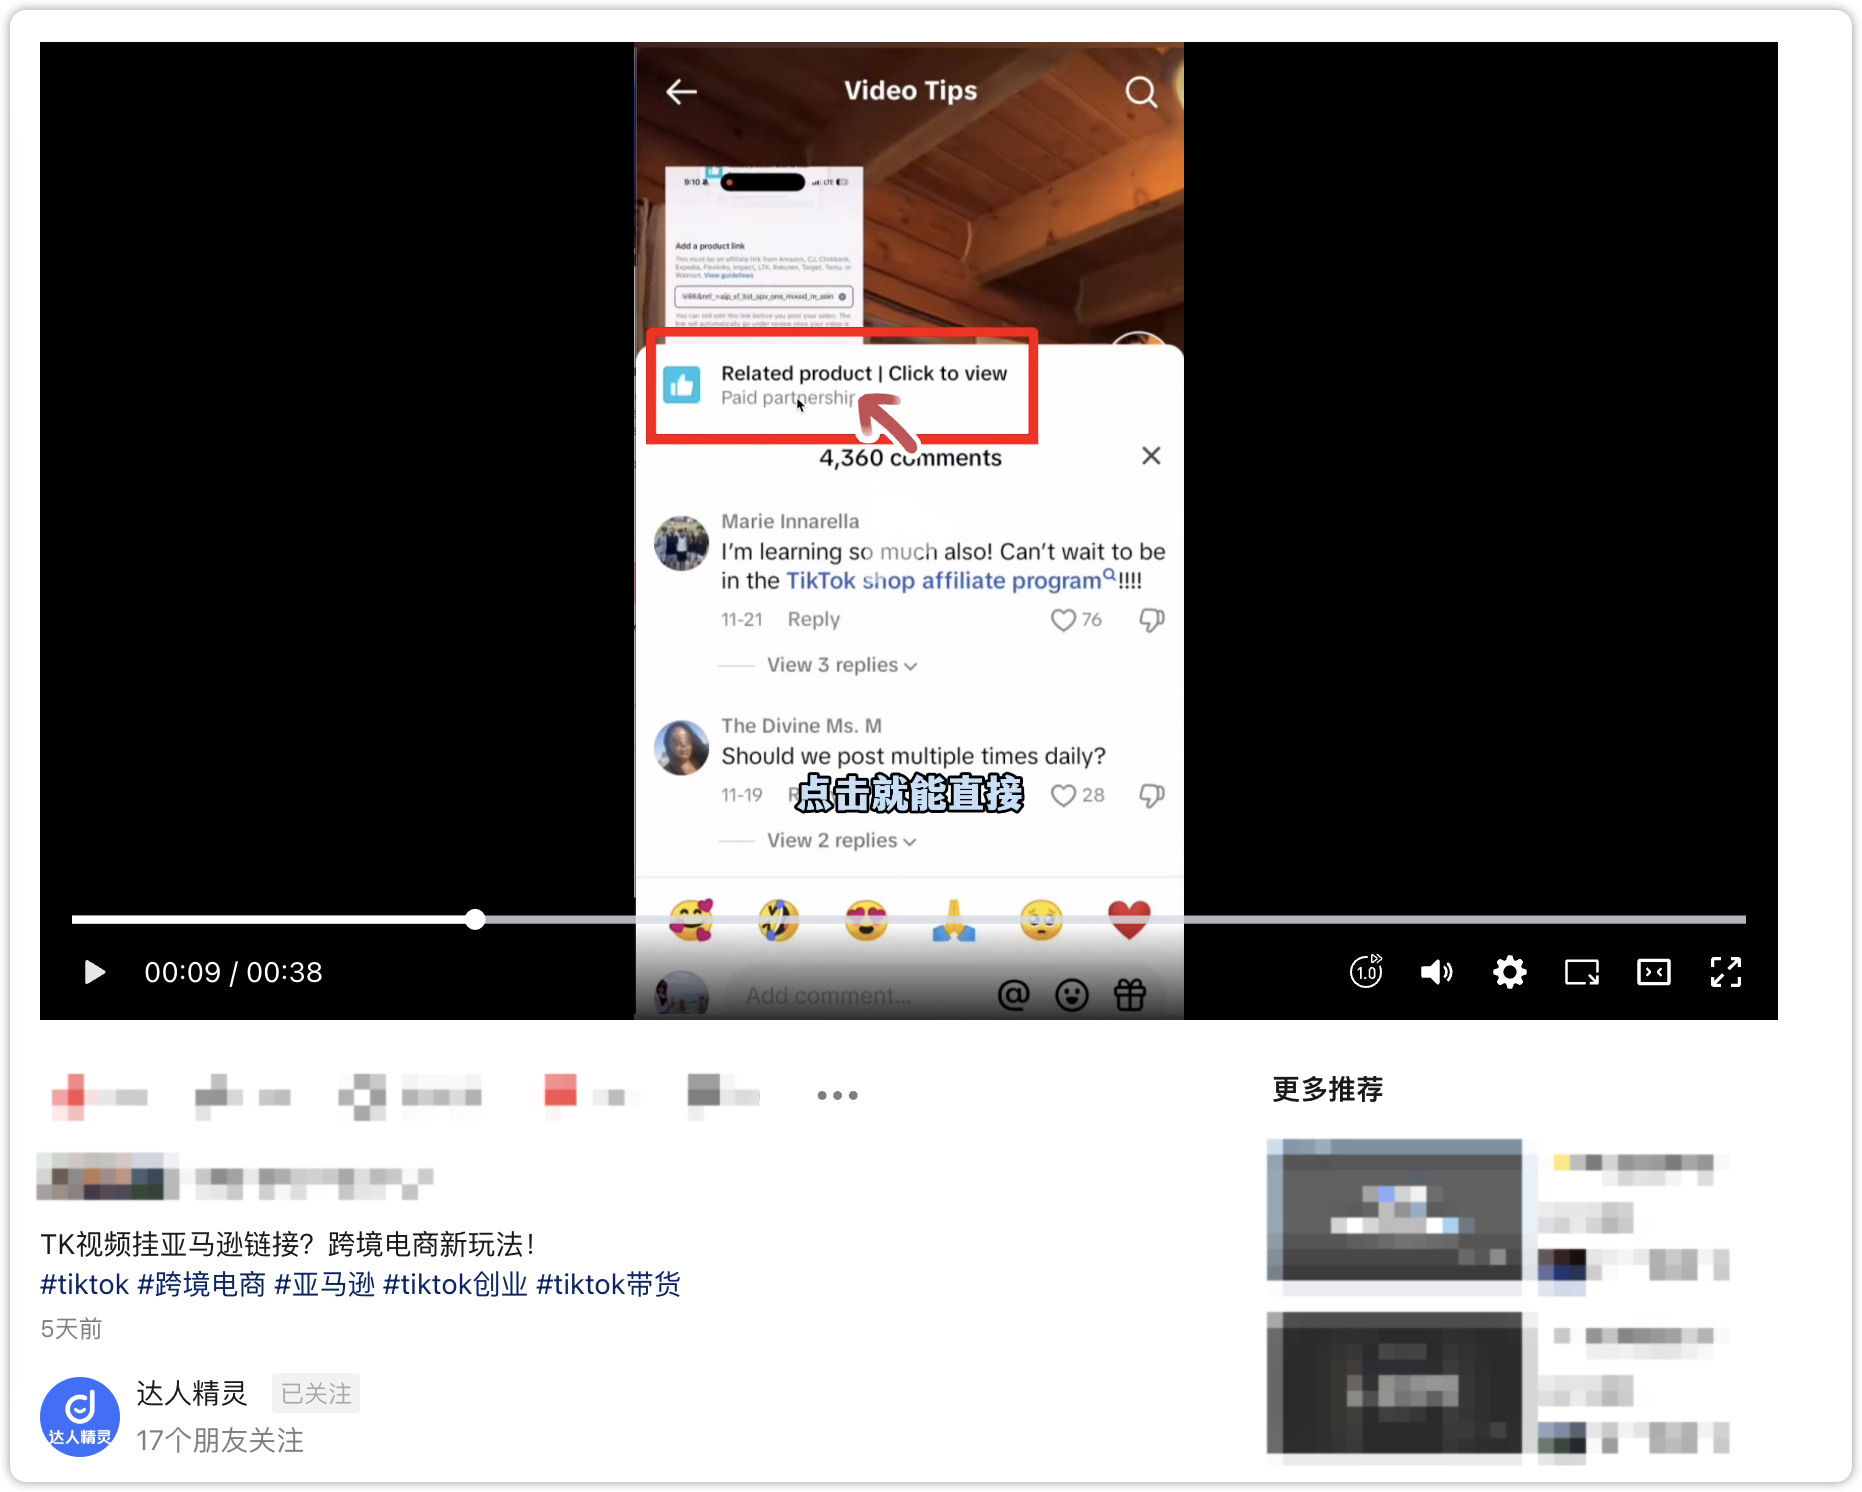Toggle the widescreen theater mode

tap(1654, 972)
